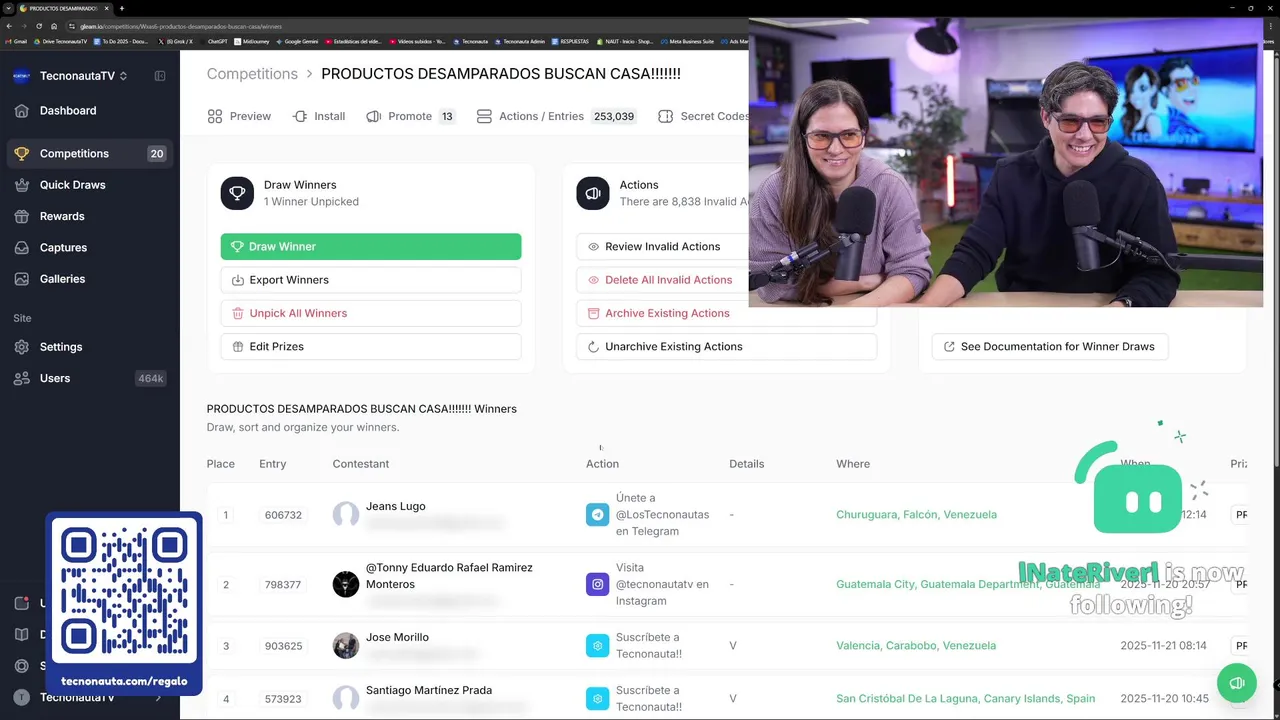
Task: Switch to the Actions / Entries tab
Action: [x=557, y=116]
